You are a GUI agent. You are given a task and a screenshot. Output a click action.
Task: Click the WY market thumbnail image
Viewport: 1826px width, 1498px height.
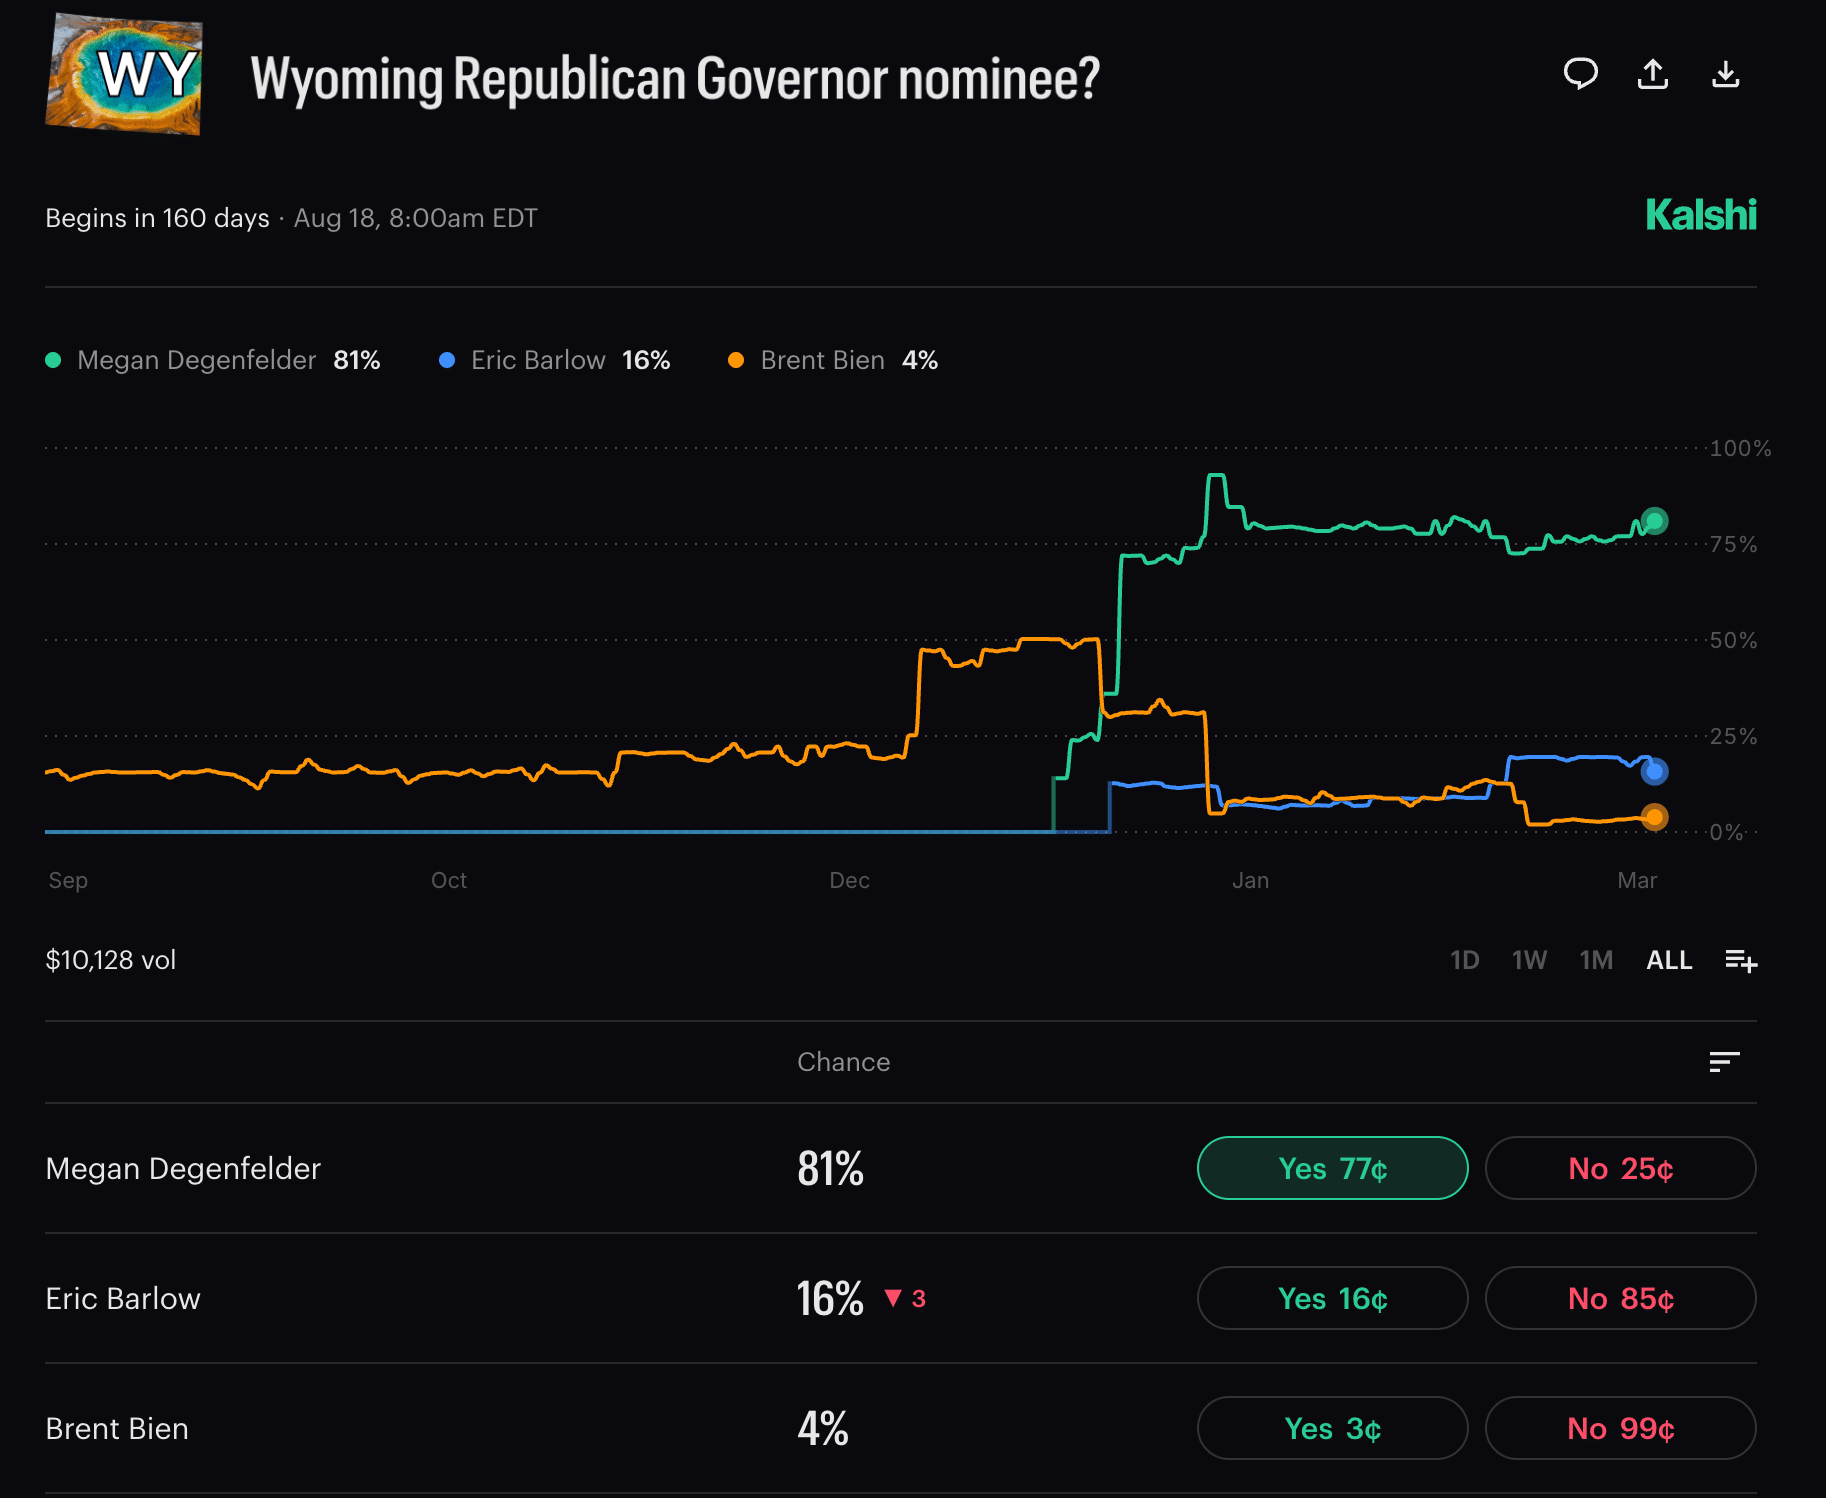(x=125, y=74)
